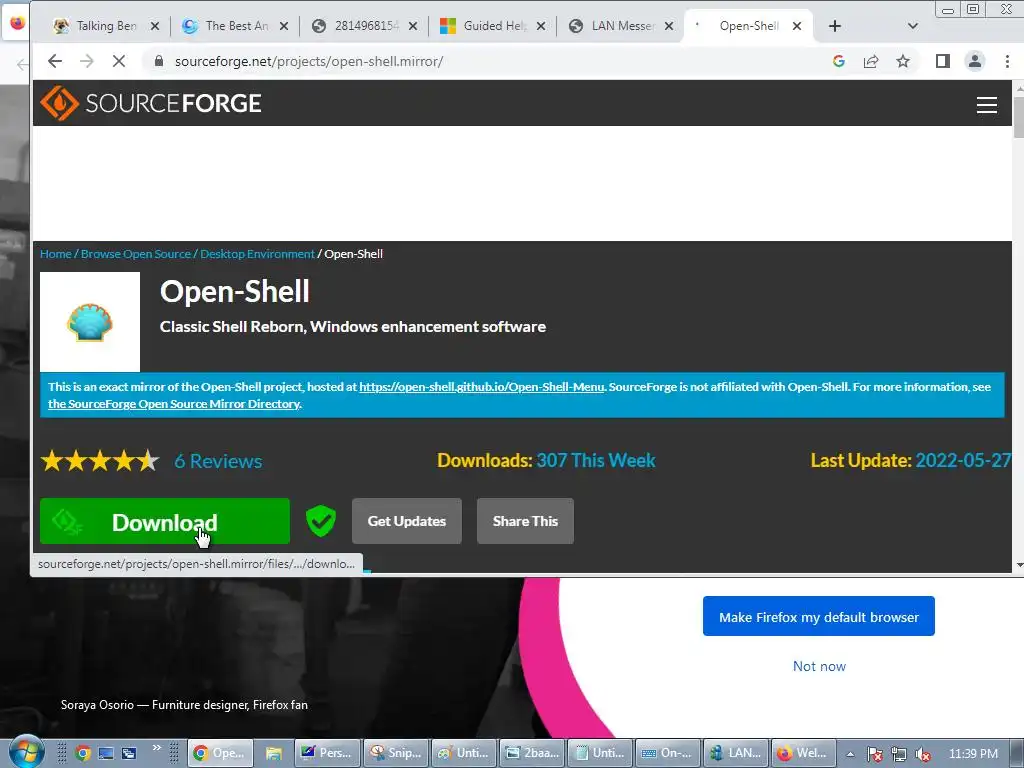
Task: Click the green Download button
Action: point(165,521)
